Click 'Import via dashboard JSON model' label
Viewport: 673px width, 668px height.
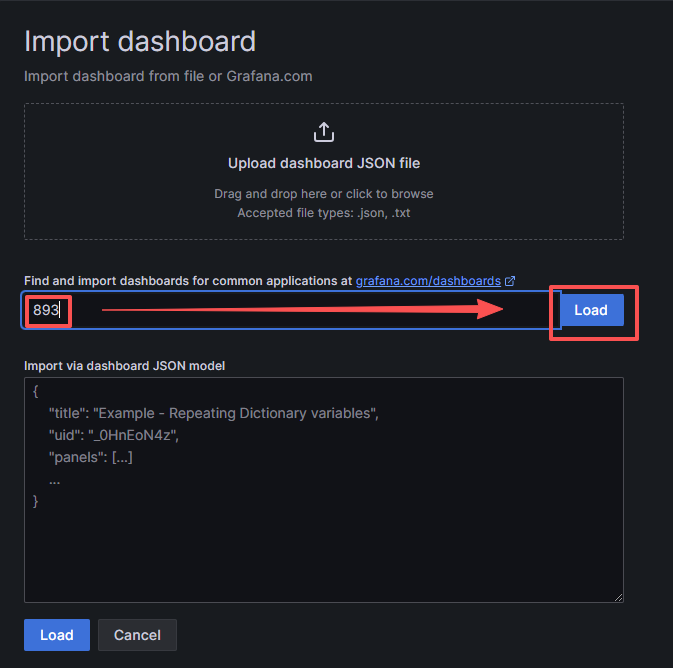124,366
